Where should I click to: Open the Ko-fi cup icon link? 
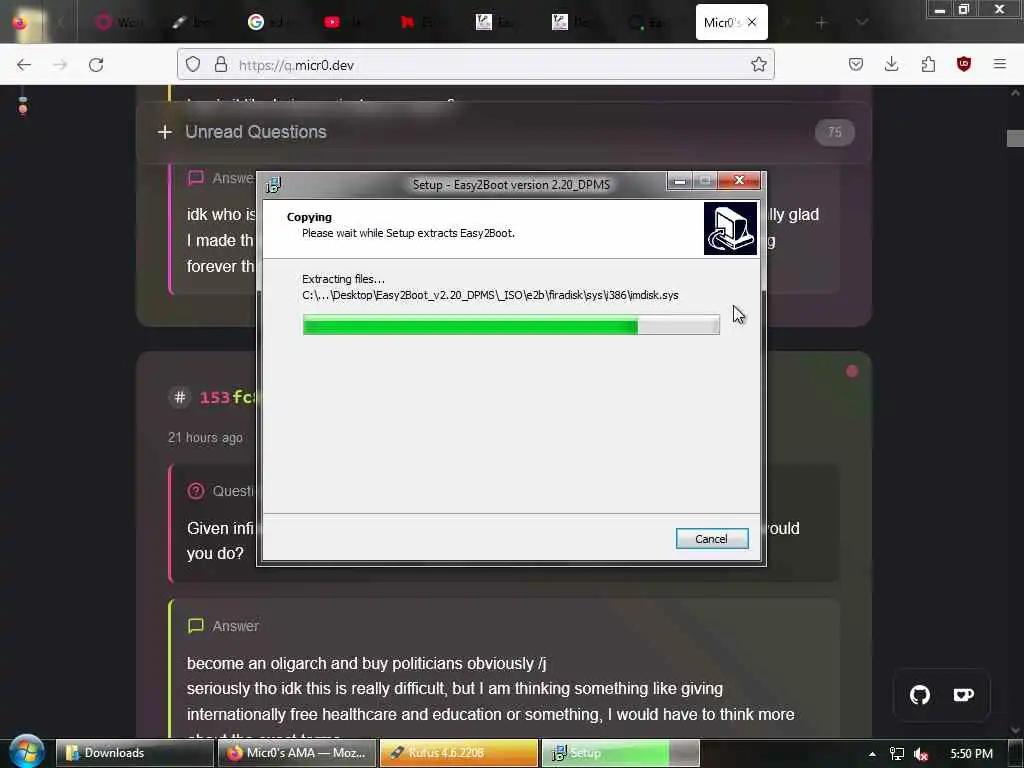(x=963, y=695)
